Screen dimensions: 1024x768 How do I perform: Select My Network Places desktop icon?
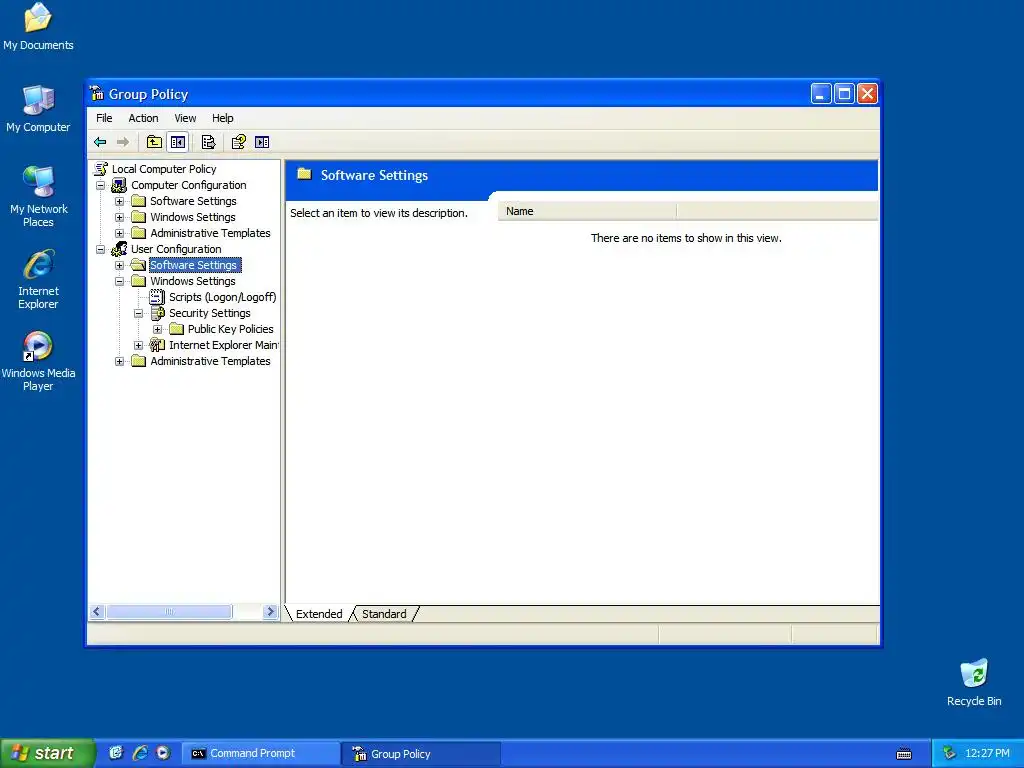39,196
